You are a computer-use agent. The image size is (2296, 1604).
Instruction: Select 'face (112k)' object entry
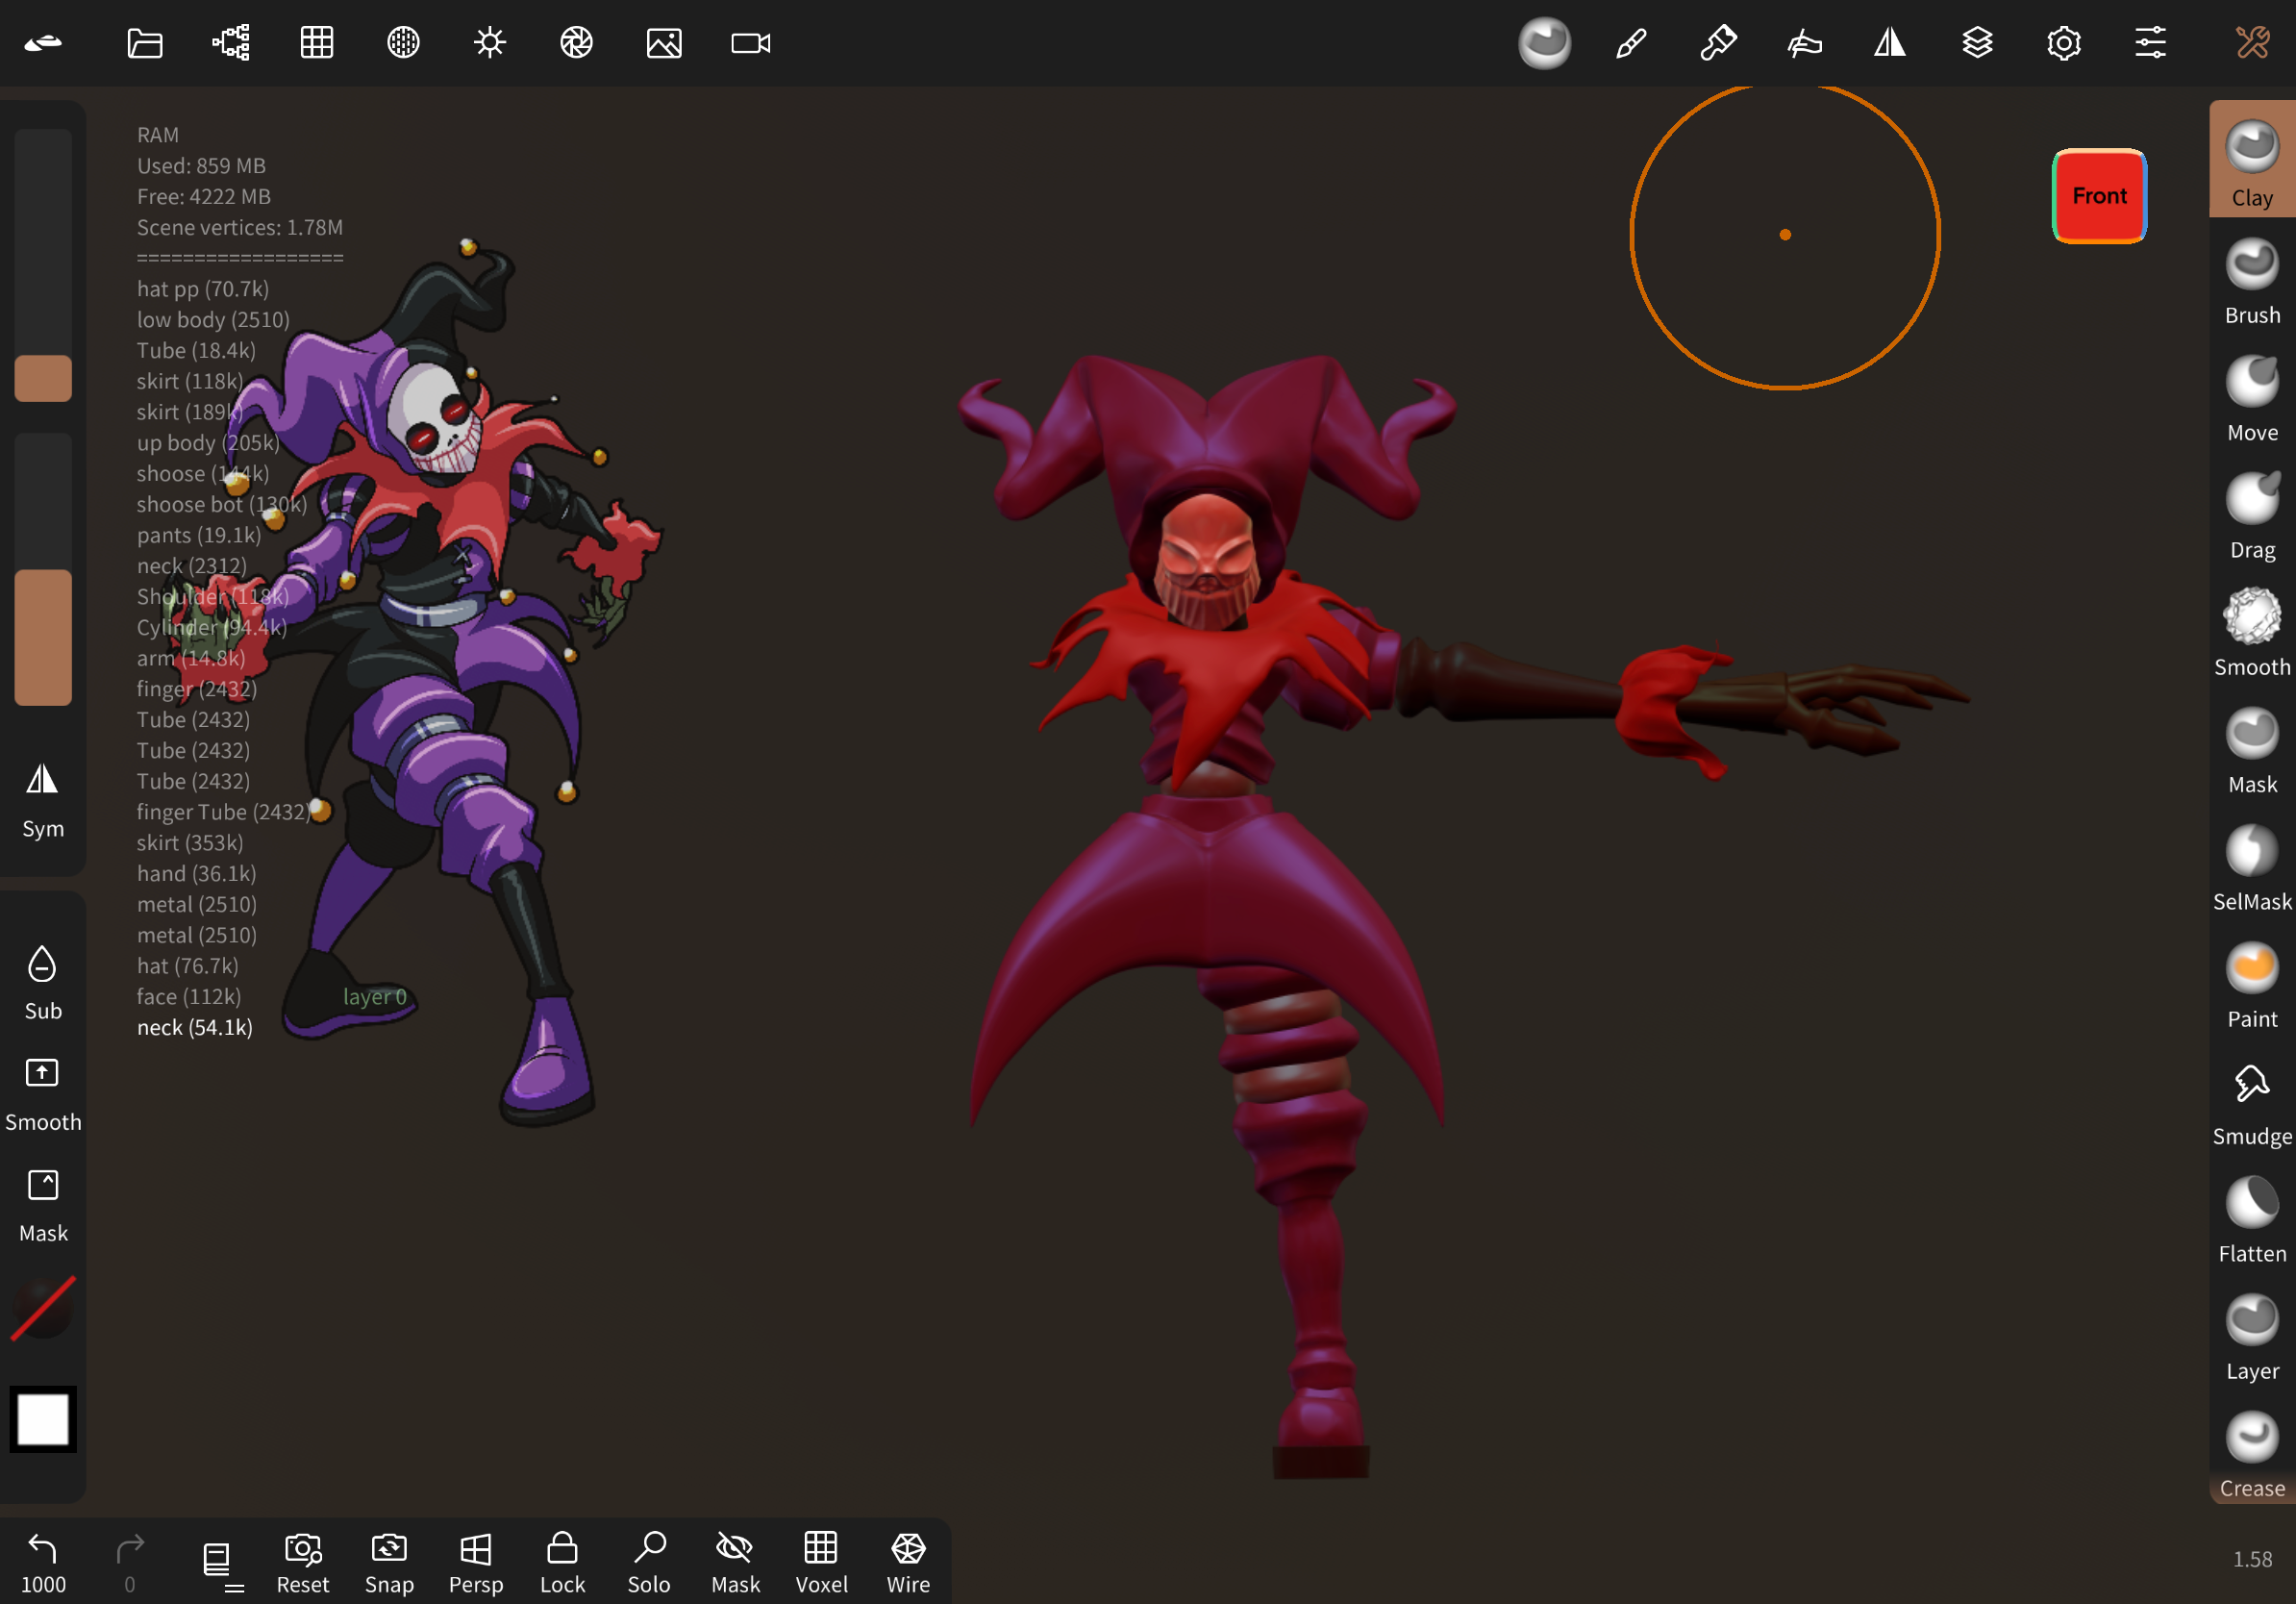point(189,997)
